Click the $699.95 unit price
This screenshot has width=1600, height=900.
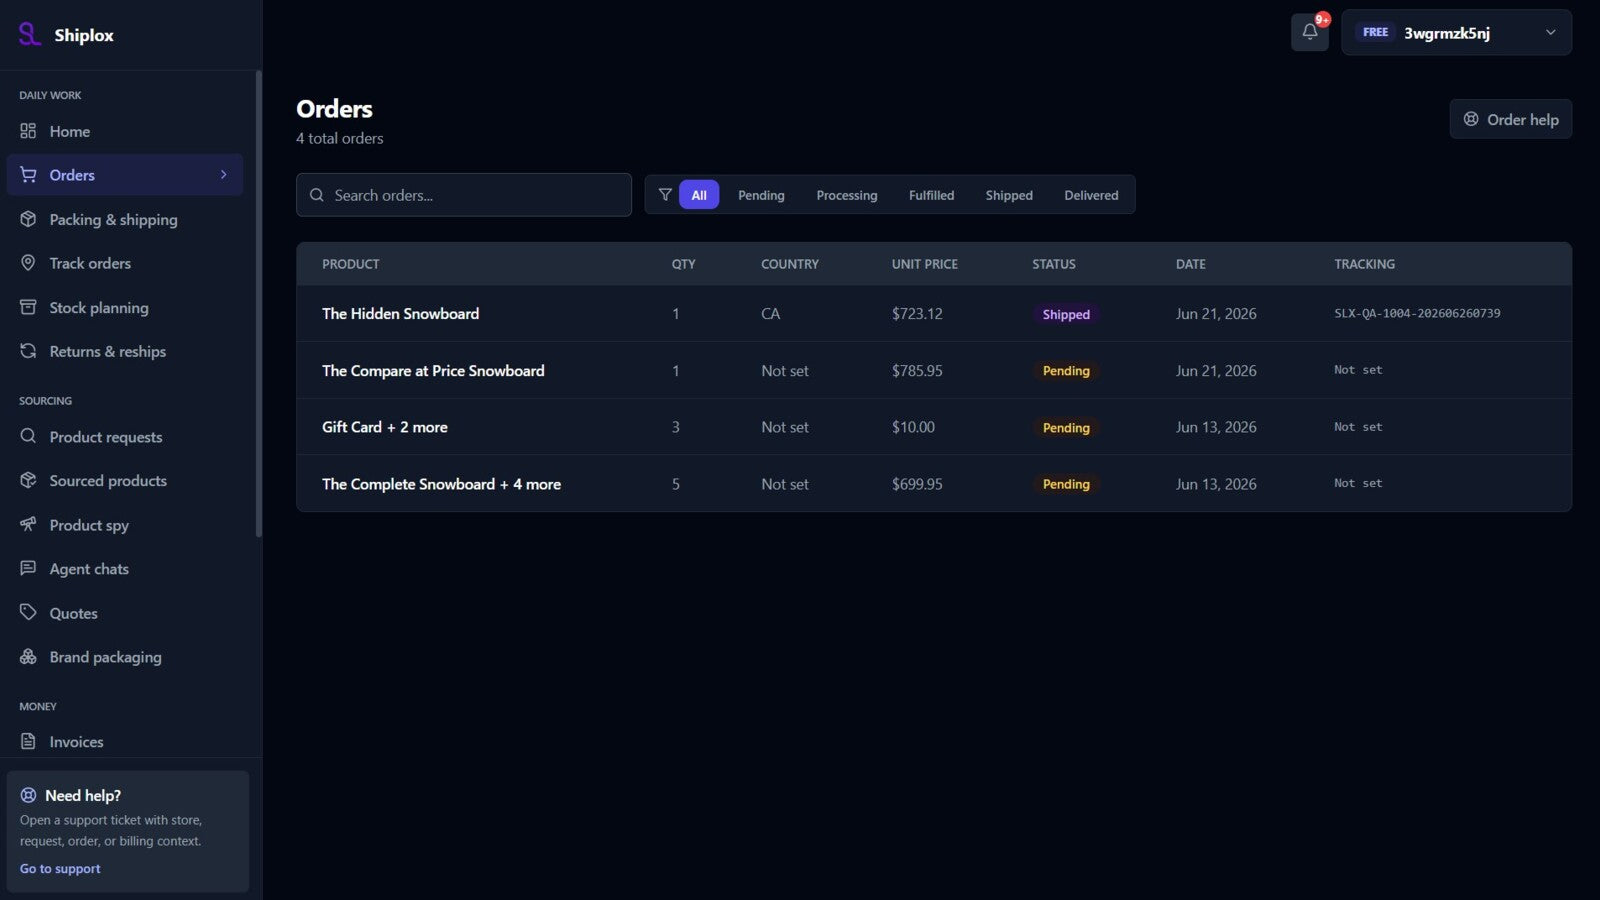pyautogui.click(x=917, y=484)
